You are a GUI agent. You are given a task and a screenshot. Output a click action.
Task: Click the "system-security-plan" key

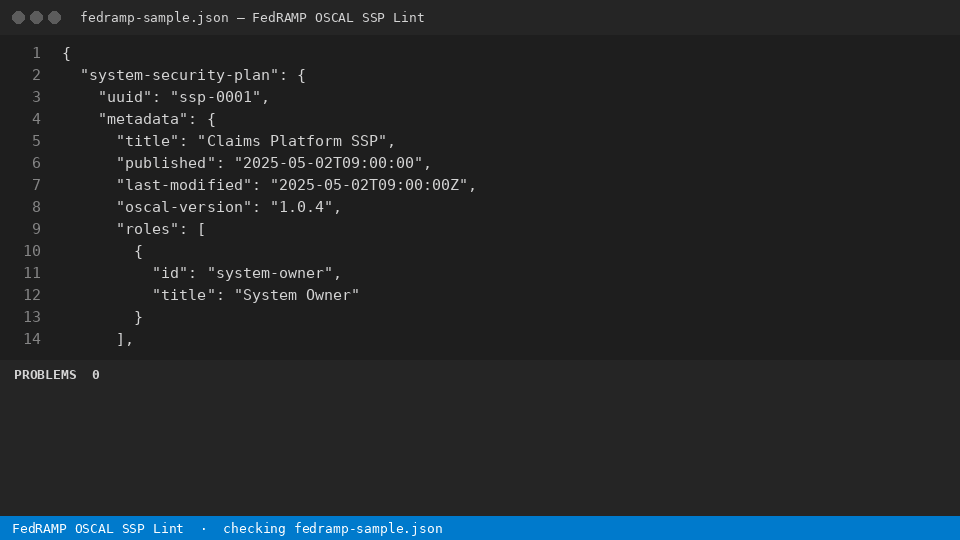[179, 75]
